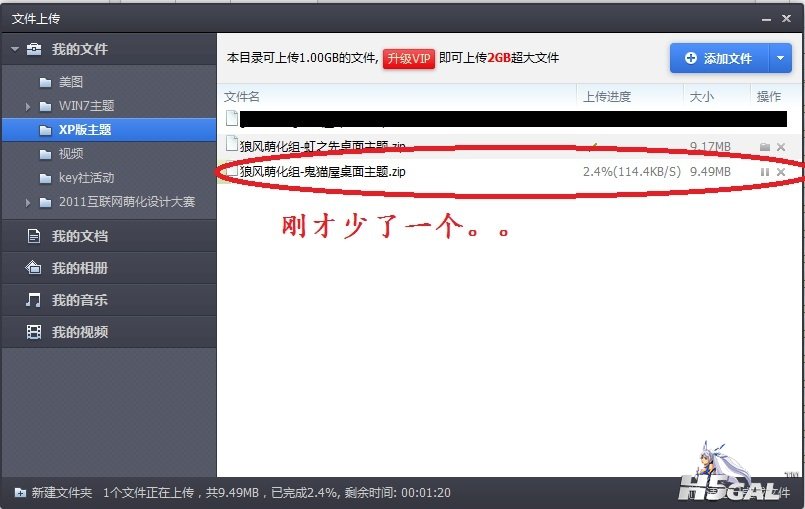This screenshot has width=805, height=509.
Task: Click the 我的视频 film icon
Action: (x=34, y=332)
